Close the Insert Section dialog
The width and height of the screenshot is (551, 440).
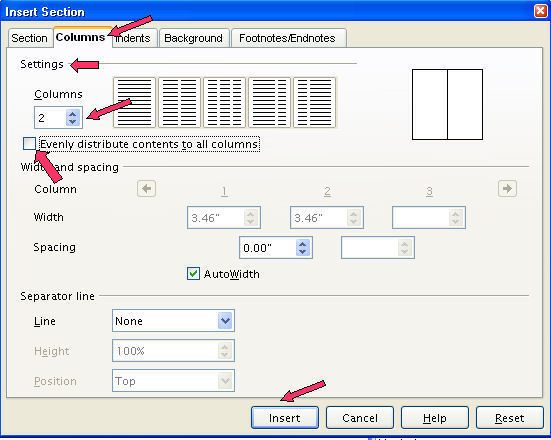point(541,11)
